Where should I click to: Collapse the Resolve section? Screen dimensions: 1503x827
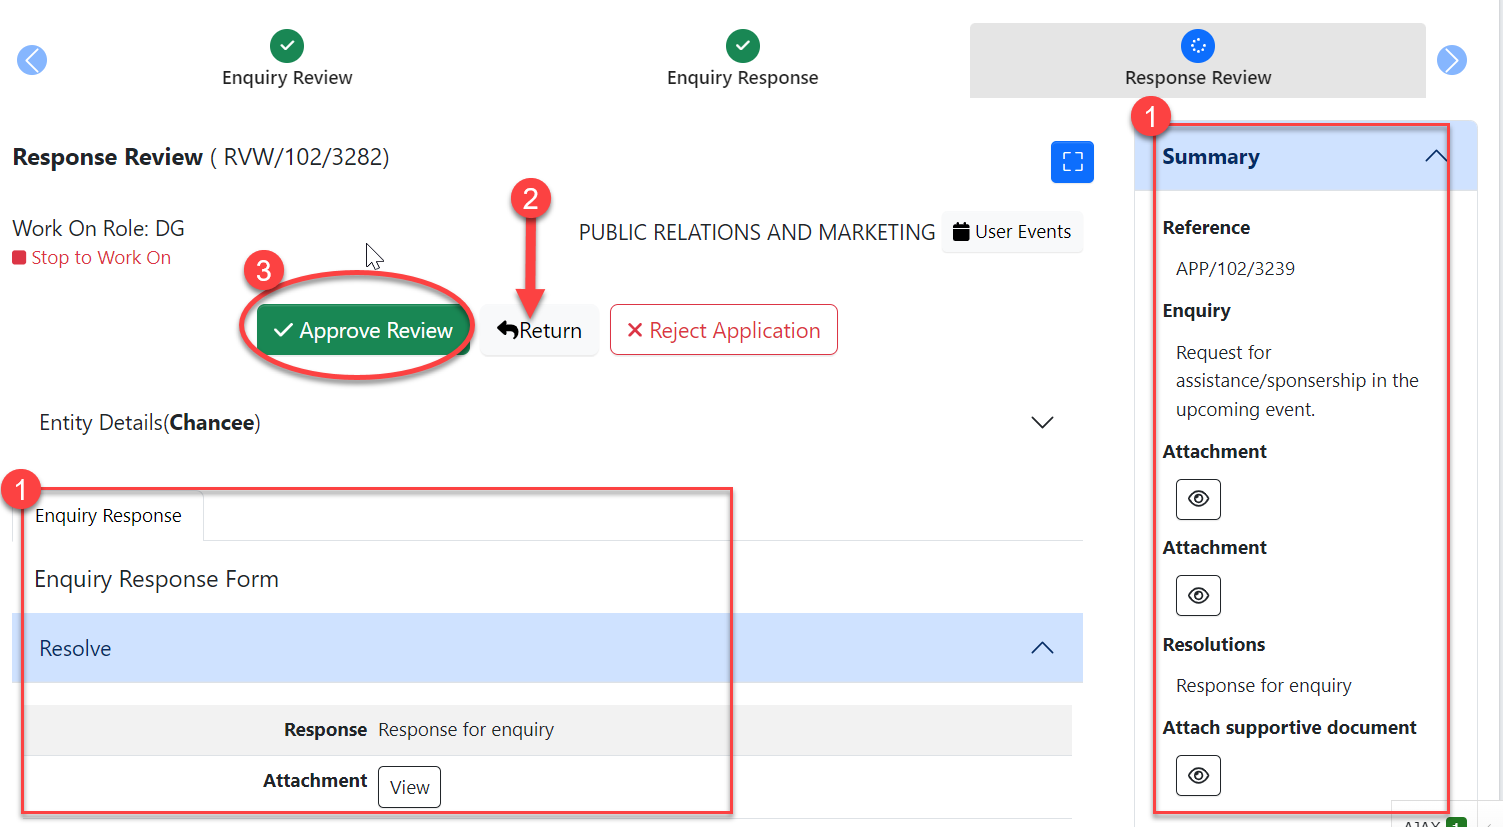(x=1042, y=648)
